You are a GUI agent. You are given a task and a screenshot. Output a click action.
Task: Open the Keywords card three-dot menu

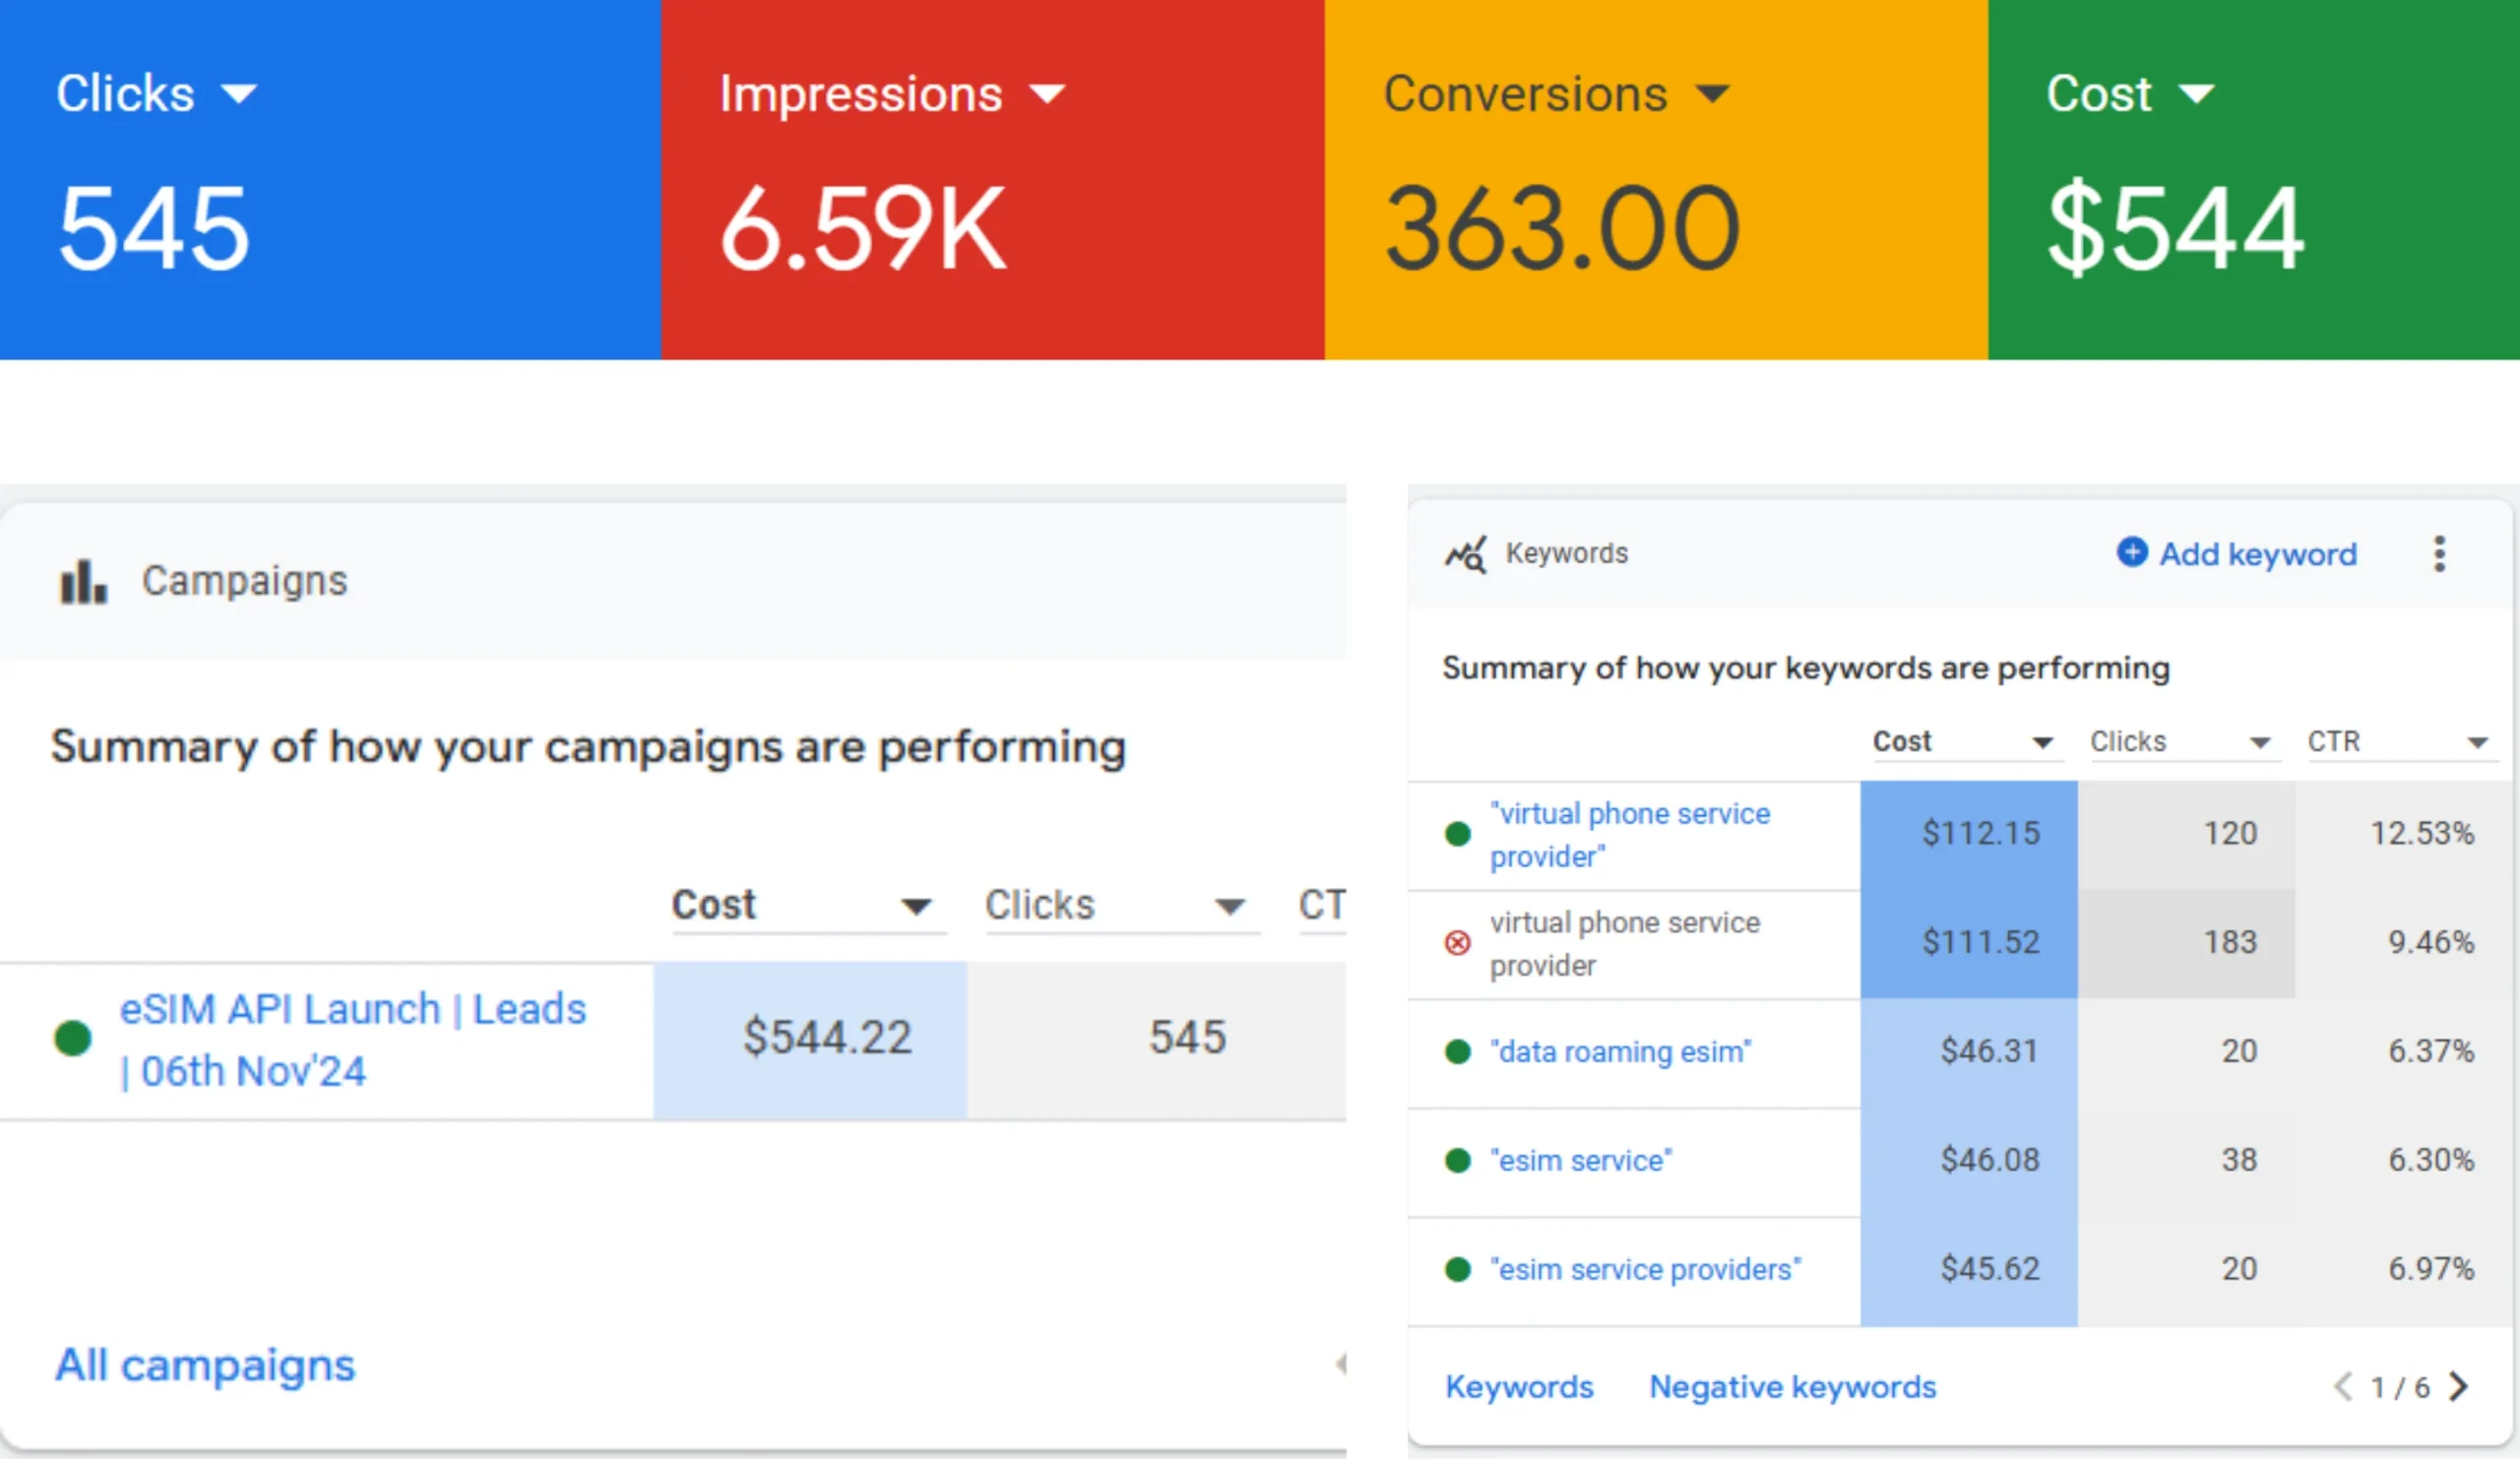click(2439, 553)
